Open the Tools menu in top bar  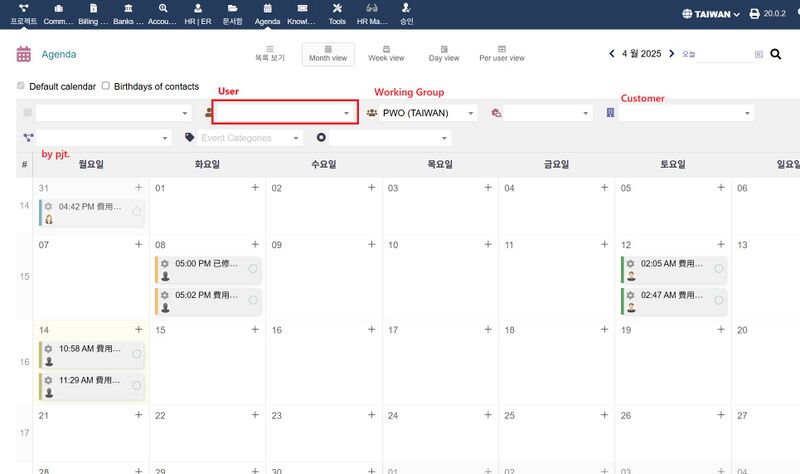pyautogui.click(x=337, y=13)
